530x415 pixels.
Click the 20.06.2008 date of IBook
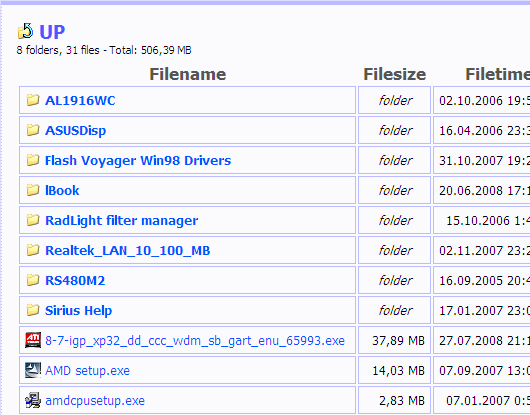tap(484, 190)
